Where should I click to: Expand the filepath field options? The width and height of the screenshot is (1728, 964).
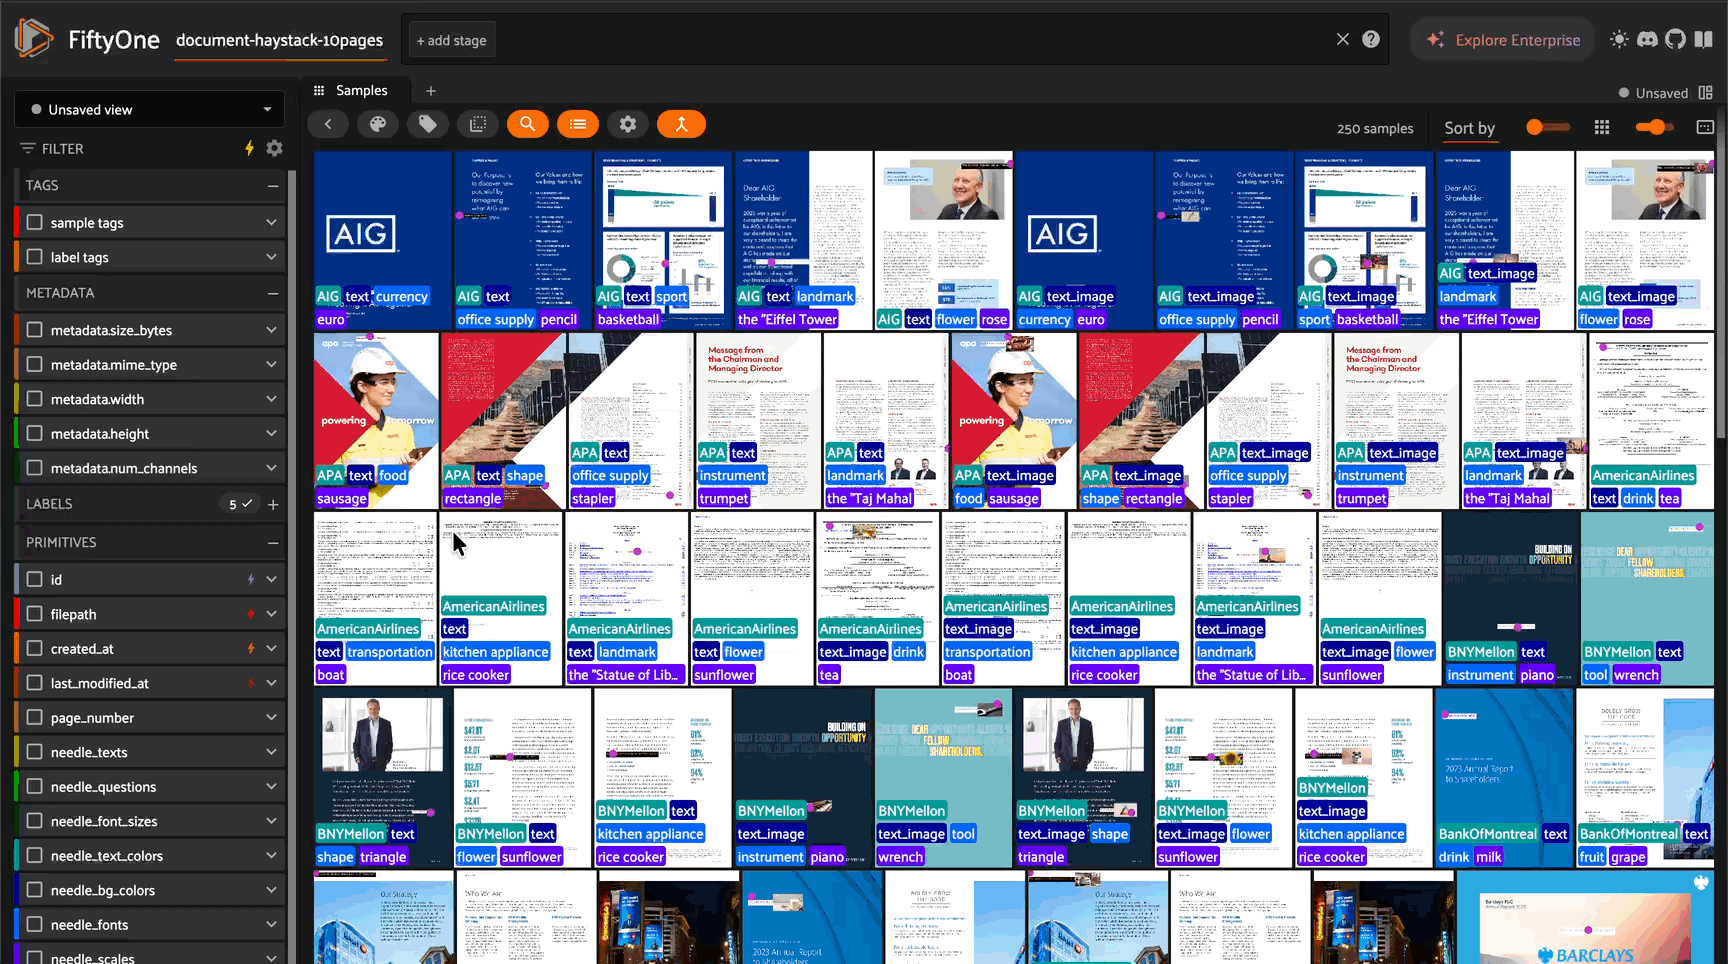271,614
